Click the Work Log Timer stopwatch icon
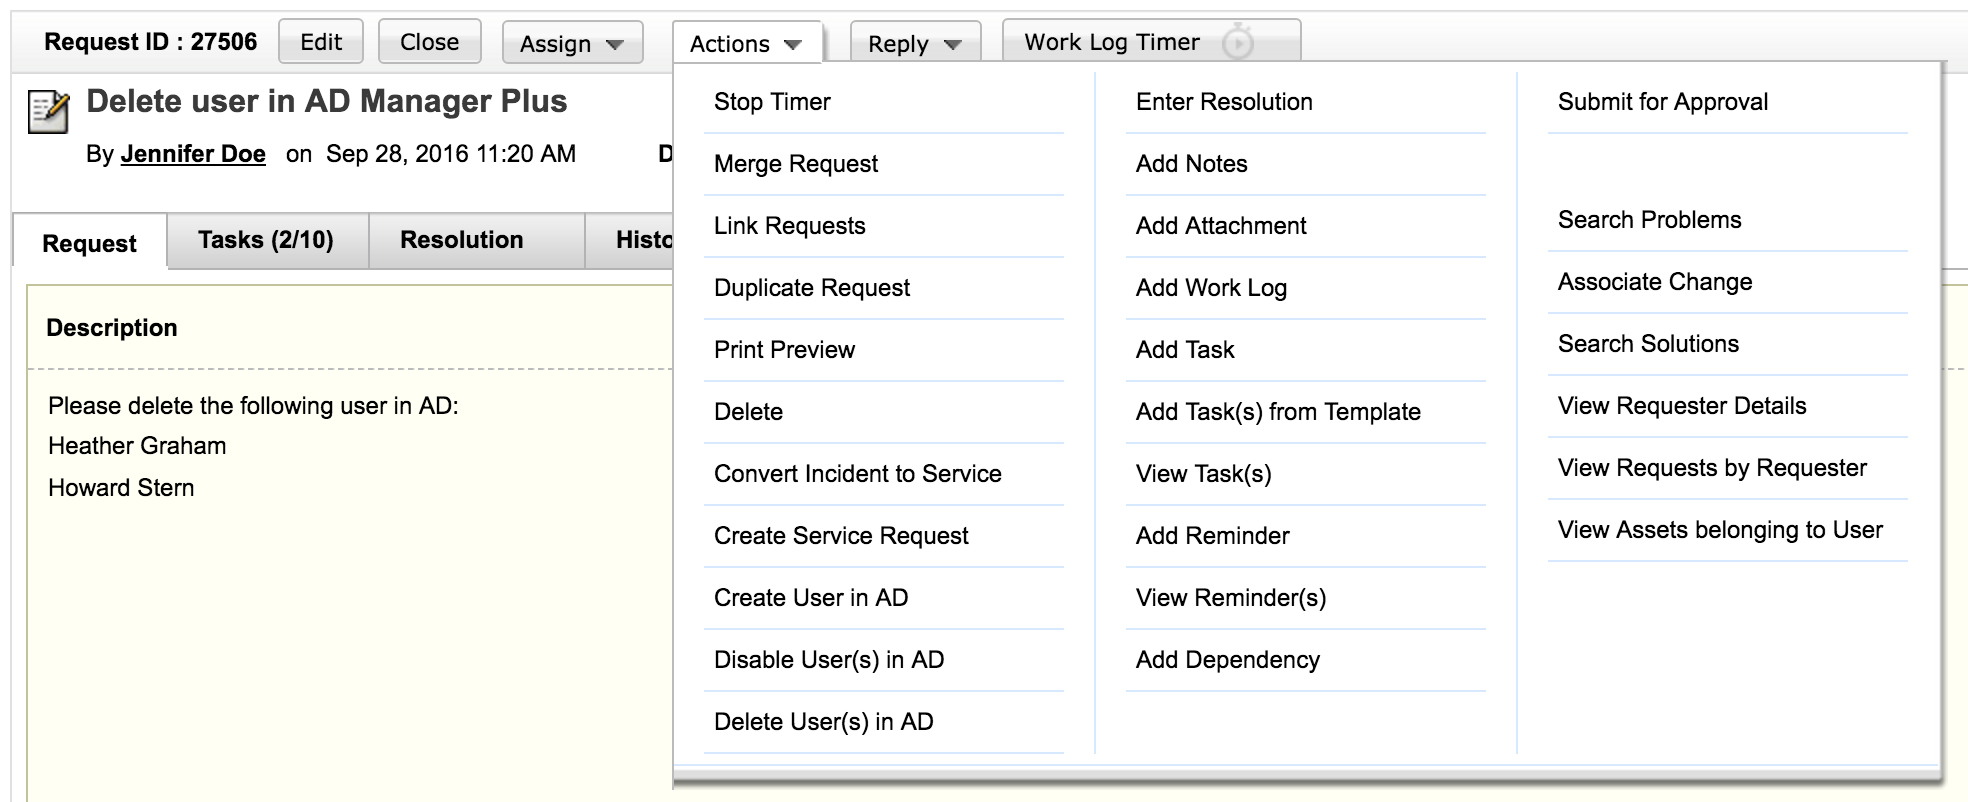This screenshot has width=1968, height=802. pos(1238,43)
